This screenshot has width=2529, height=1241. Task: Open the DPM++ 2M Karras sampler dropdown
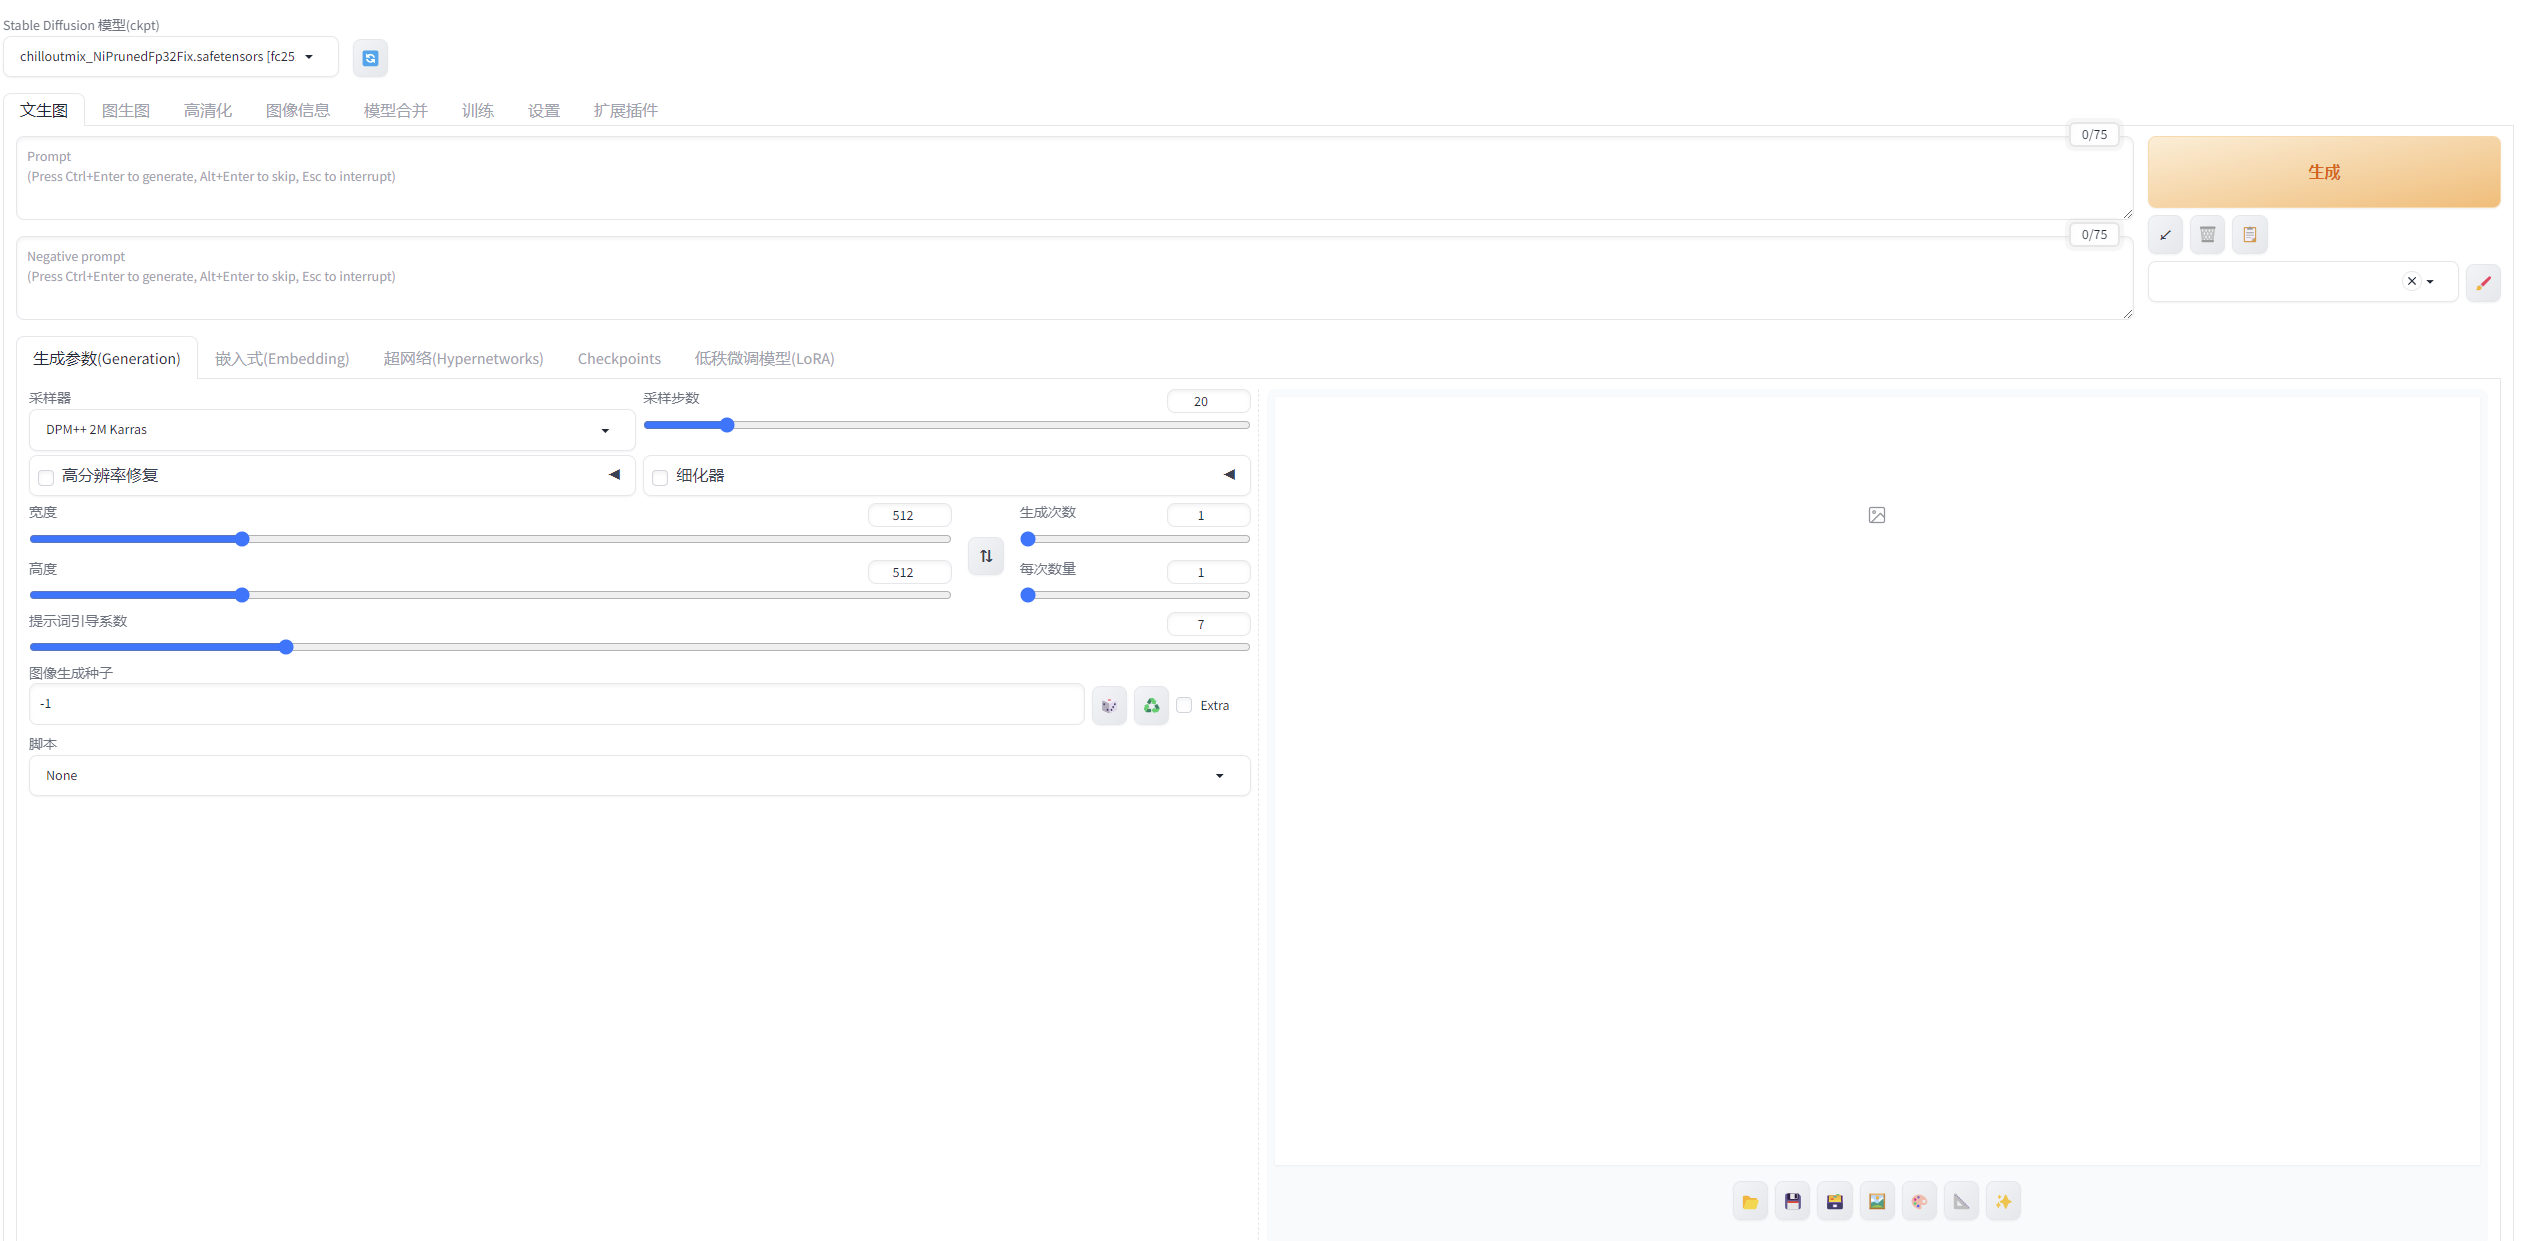pos(331,430)
